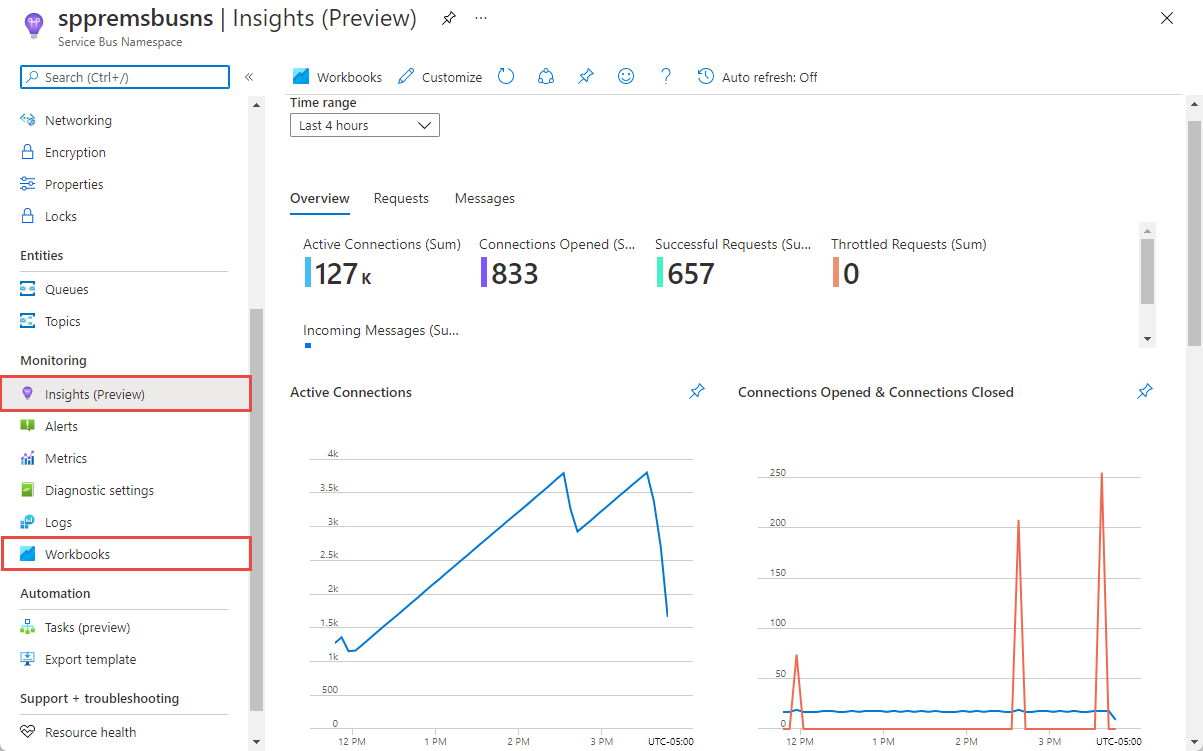Open the help question mark icon
Screen dimensions: 1203x751
click(x=666, y=77)
